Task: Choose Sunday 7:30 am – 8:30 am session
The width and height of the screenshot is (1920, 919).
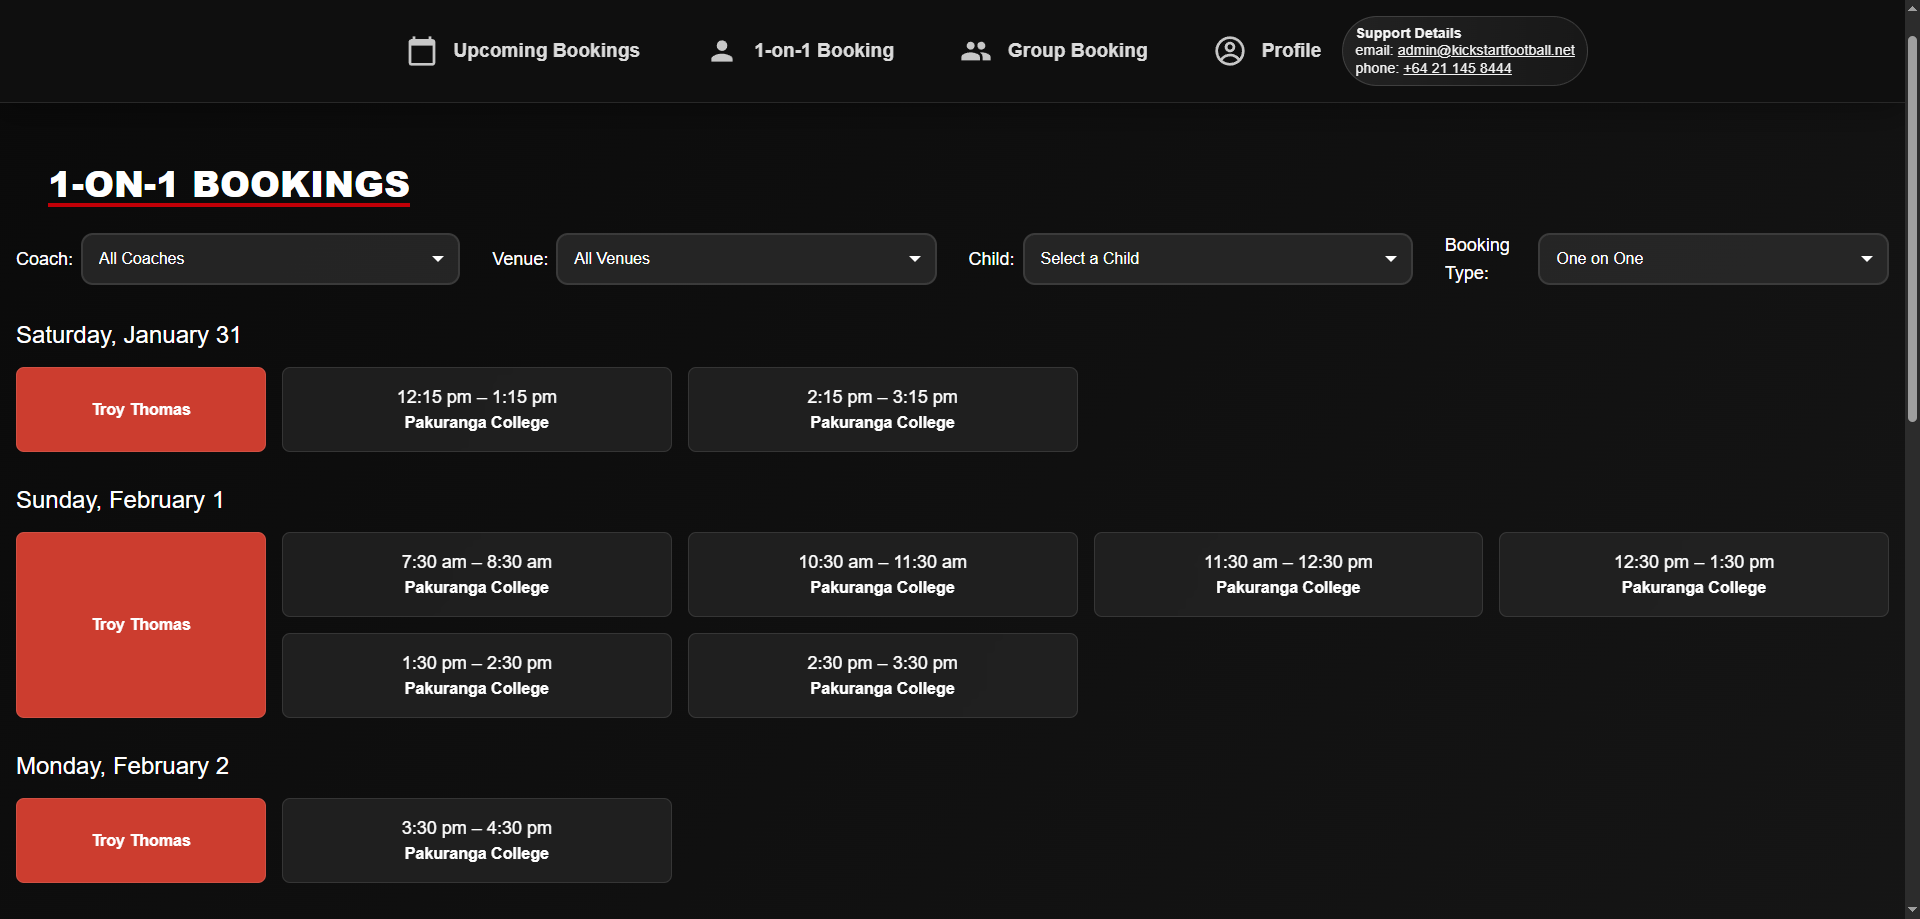Action: tap(477, 574)
